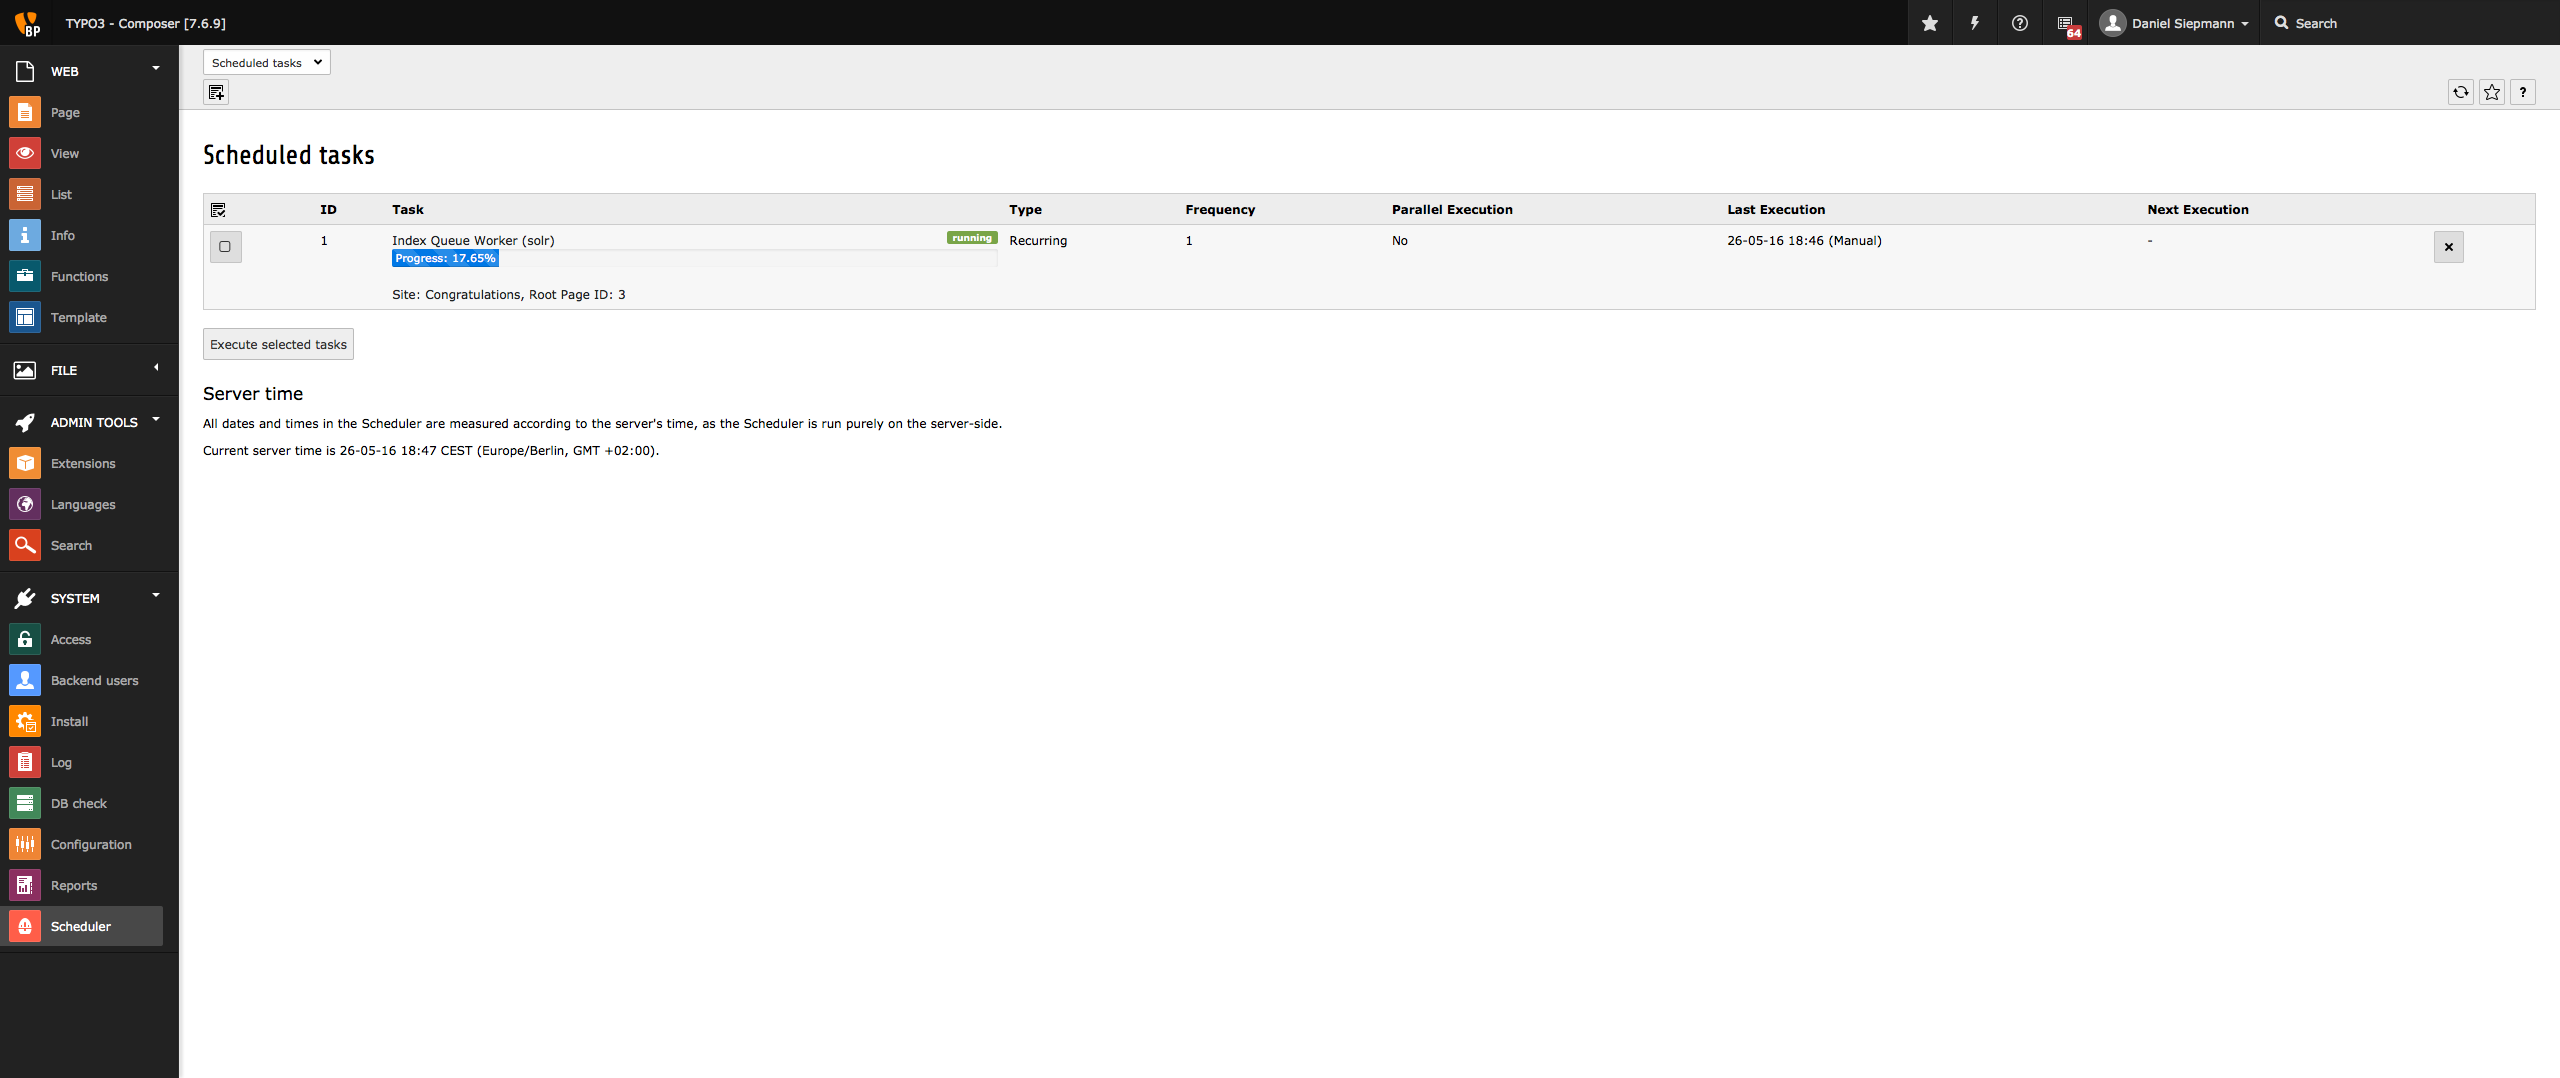
Task: Open the context help question mark button
Action: 2522,92
